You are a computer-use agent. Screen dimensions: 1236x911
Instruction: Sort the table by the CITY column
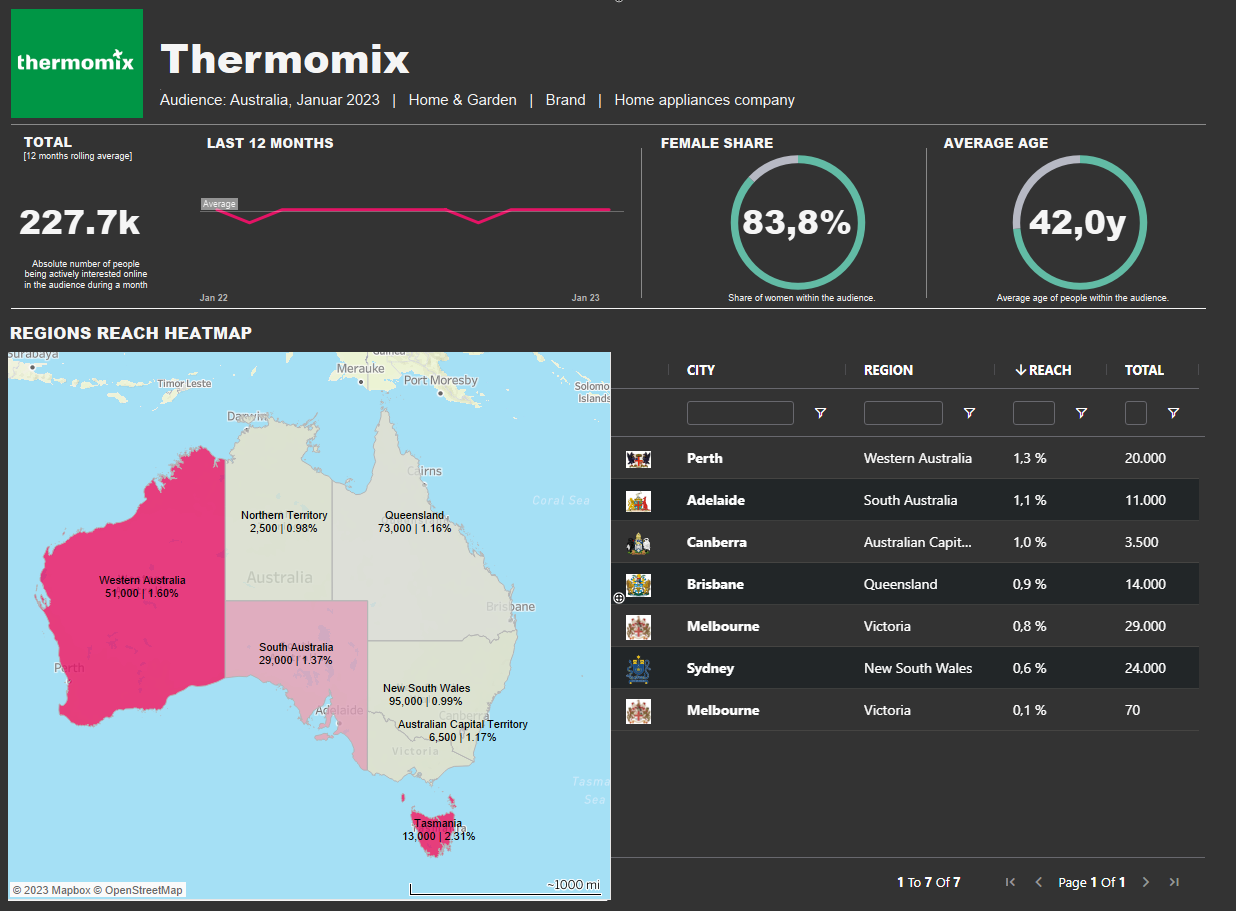pyautogui.click(x=701, y=370)
